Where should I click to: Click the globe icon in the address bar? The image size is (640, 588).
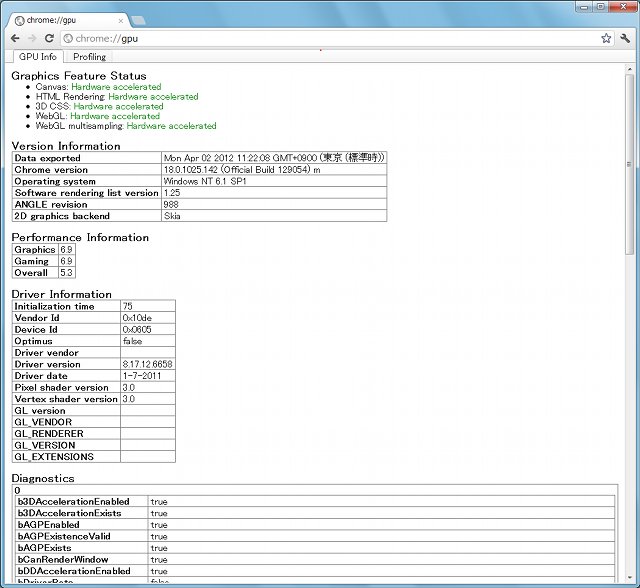[68, 38]
